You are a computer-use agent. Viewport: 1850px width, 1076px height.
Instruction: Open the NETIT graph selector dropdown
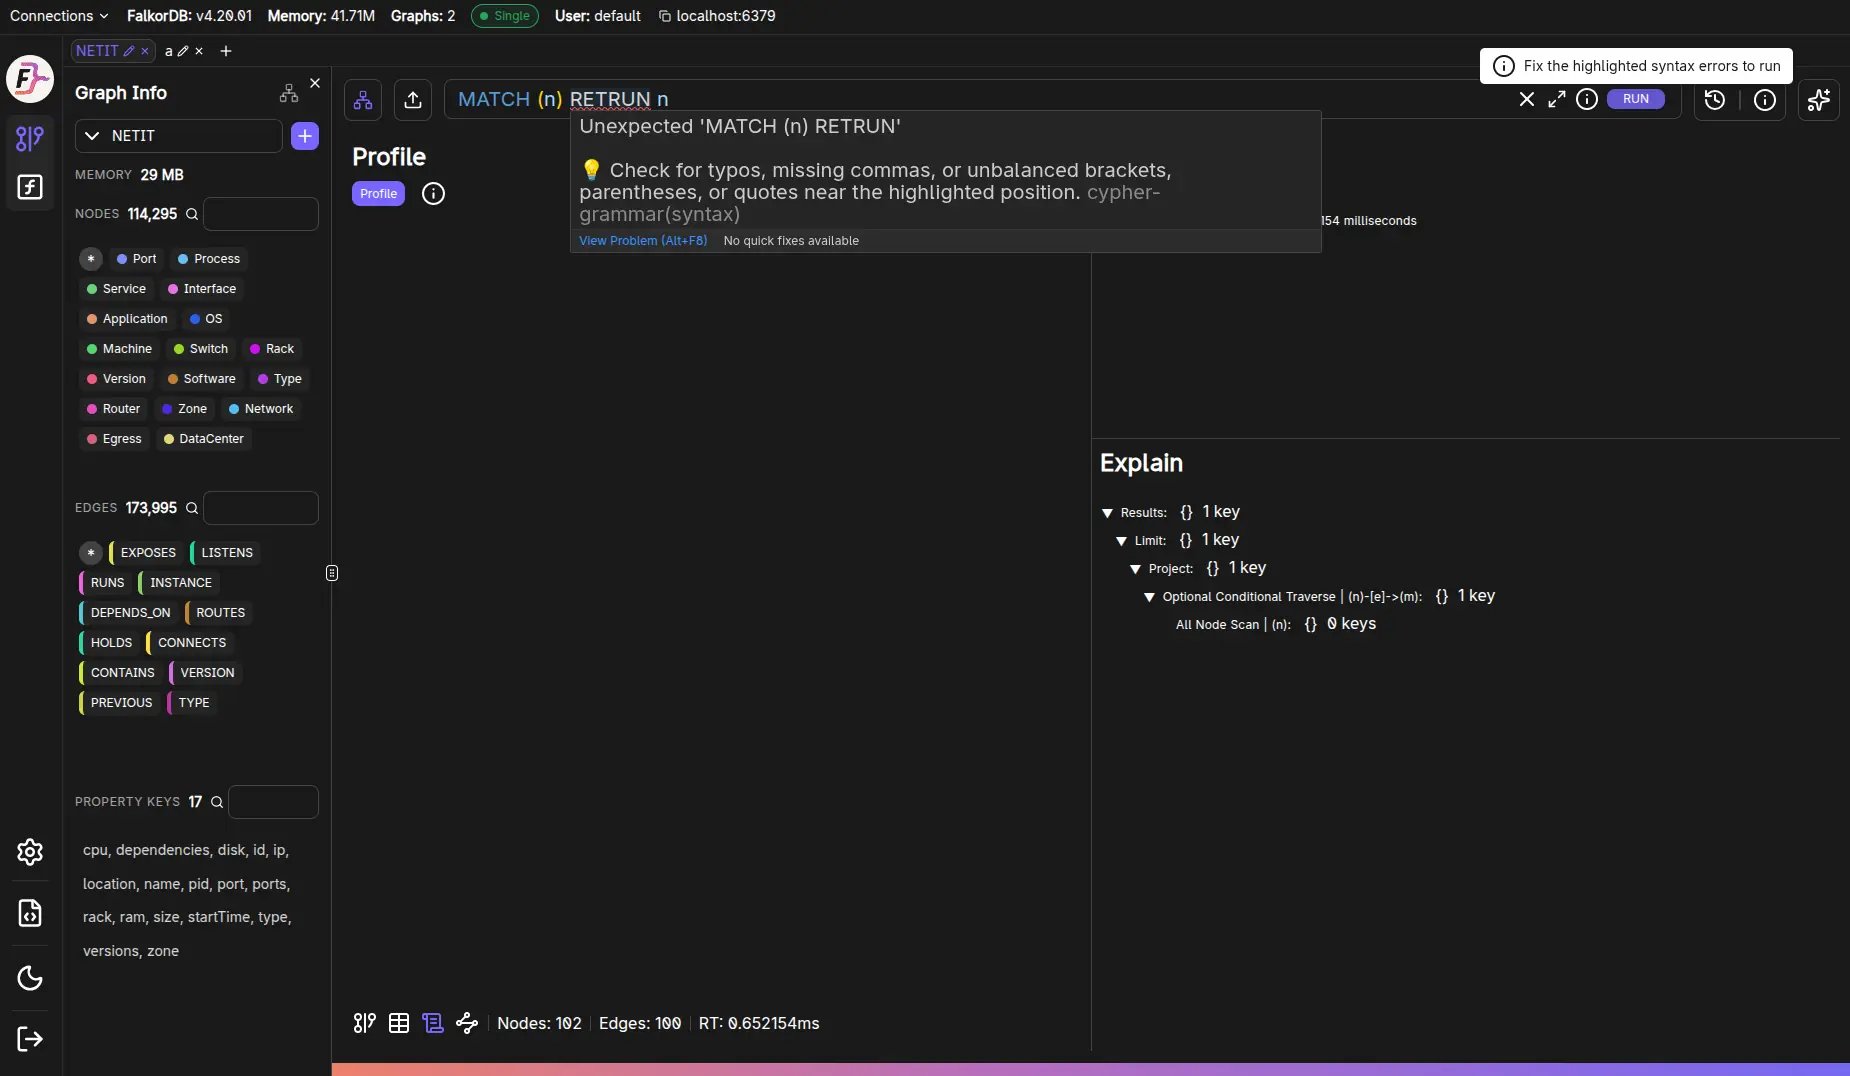(178, 136)
